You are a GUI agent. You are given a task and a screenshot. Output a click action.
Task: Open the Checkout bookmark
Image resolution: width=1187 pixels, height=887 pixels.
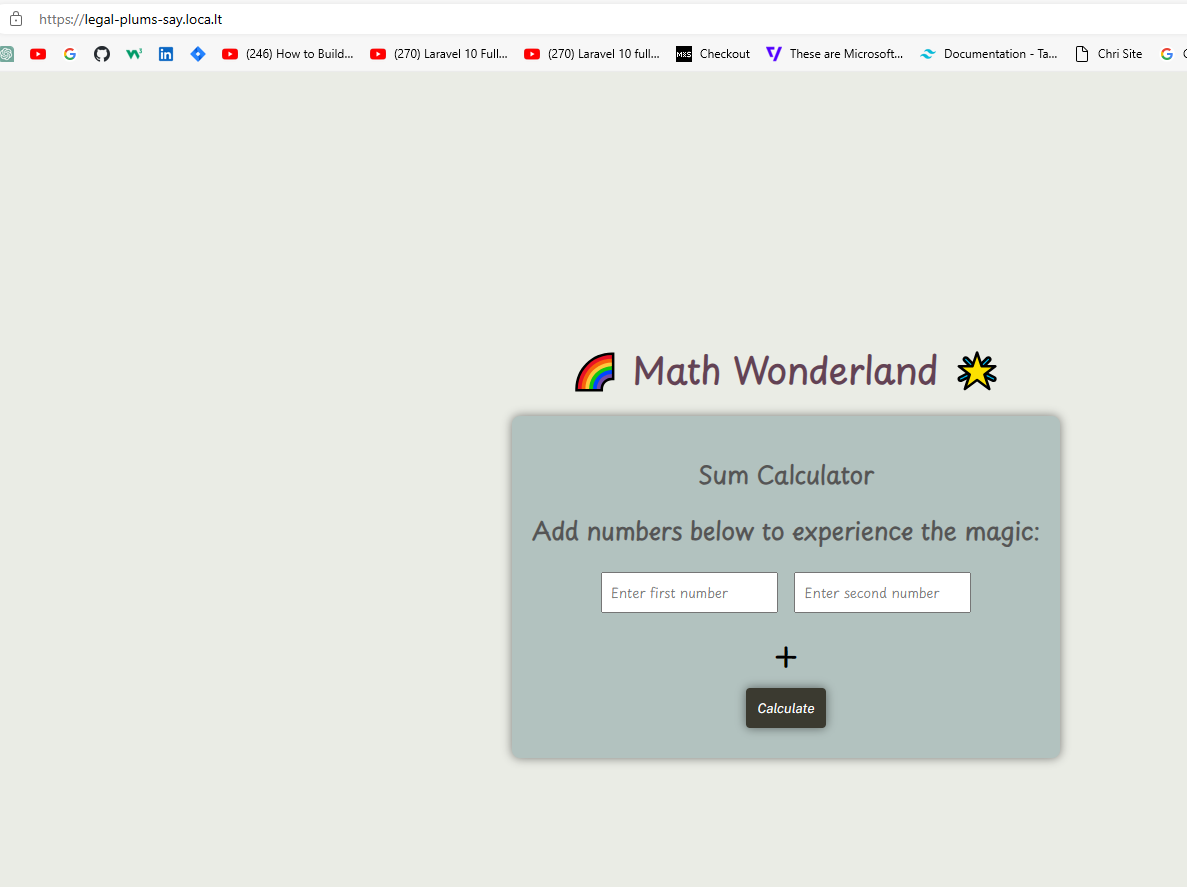712,54
